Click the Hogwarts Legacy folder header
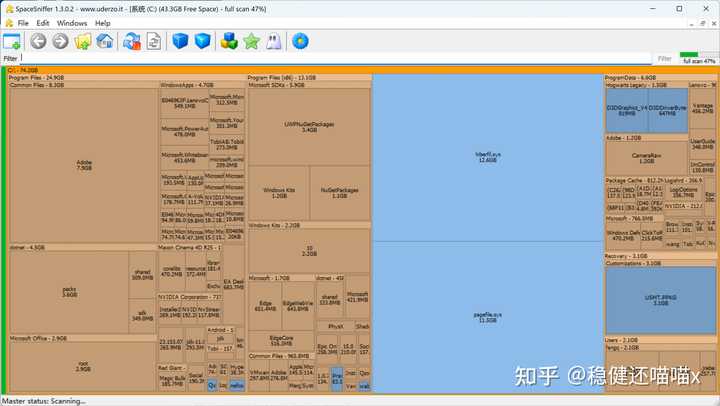The width and height of the screenshot is (720, 406). click(646, 85)
